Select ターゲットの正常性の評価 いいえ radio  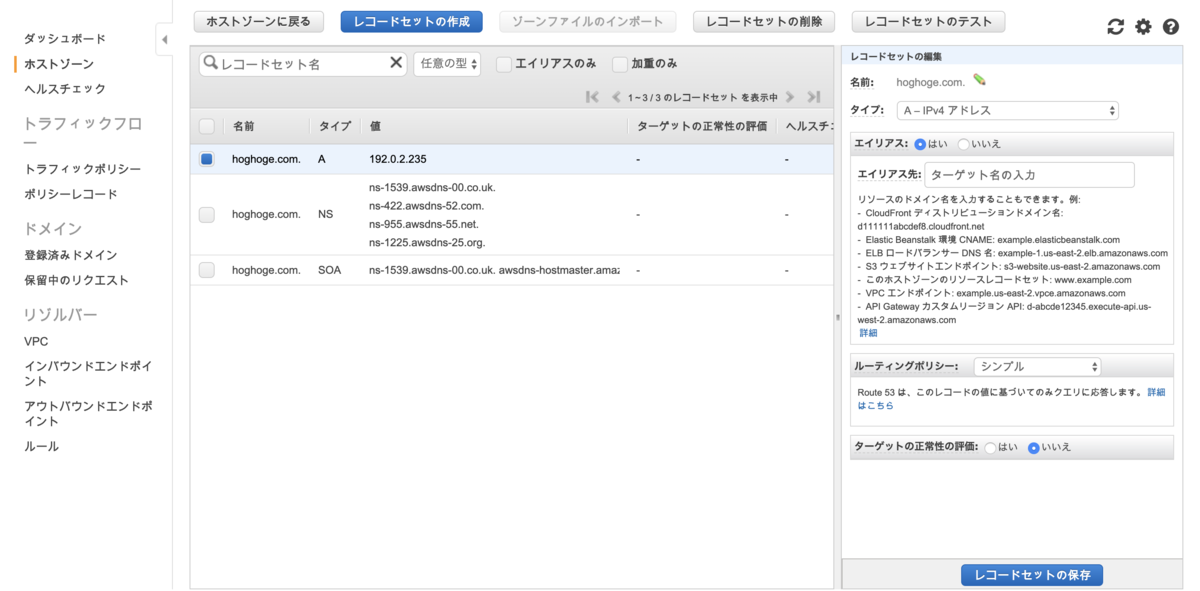(x=1034, y=448)
